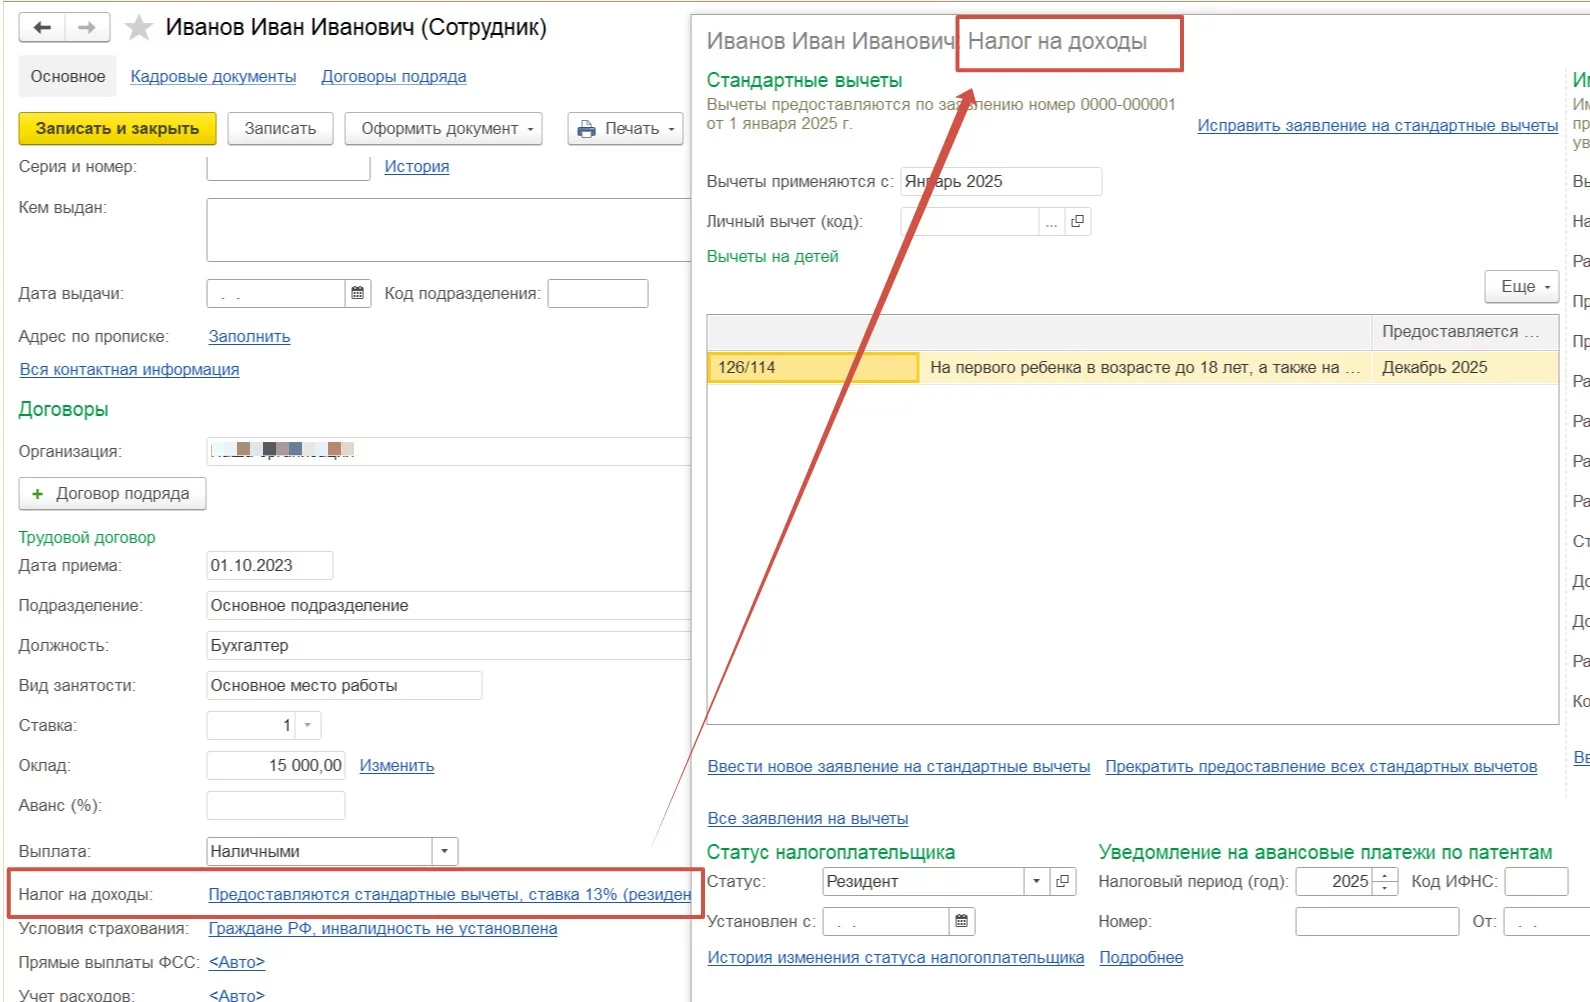
Task: Click ellipsis to choose Личный вычет code
Action: 1051,221
